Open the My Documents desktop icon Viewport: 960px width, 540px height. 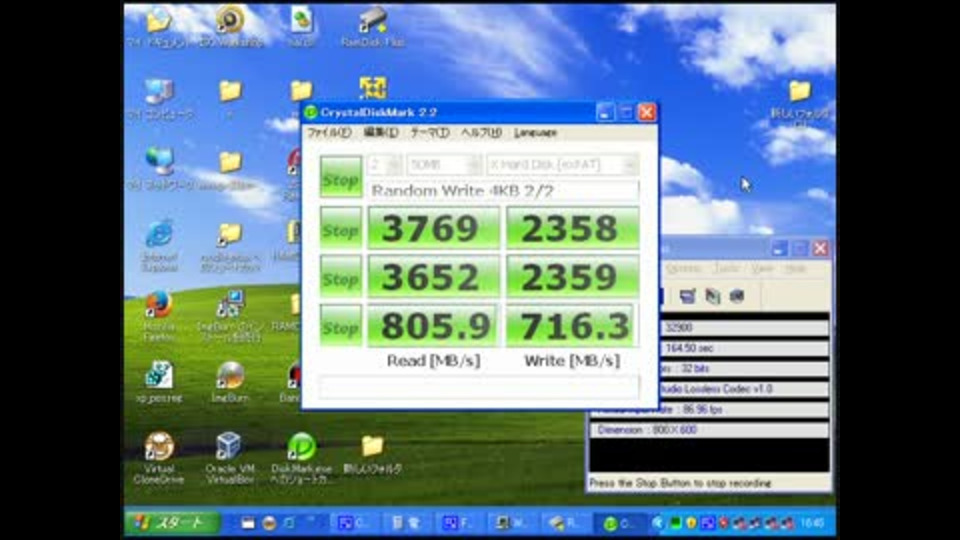coord(159,26)
